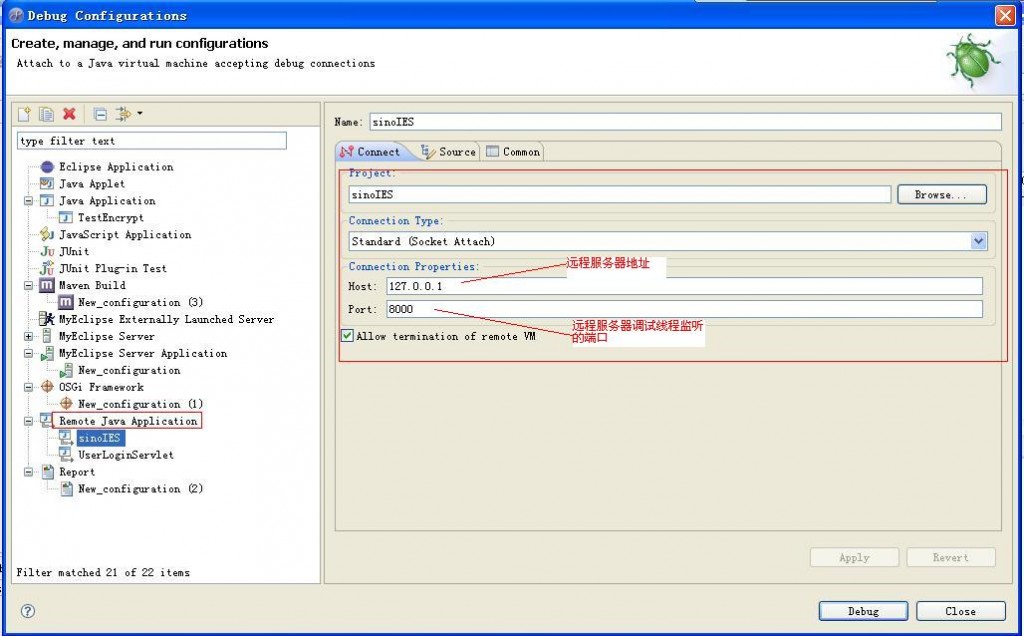The width and height of the screenshot is (1024, 636).
Task: Switch to the Source tab
Action: point(449,151)
